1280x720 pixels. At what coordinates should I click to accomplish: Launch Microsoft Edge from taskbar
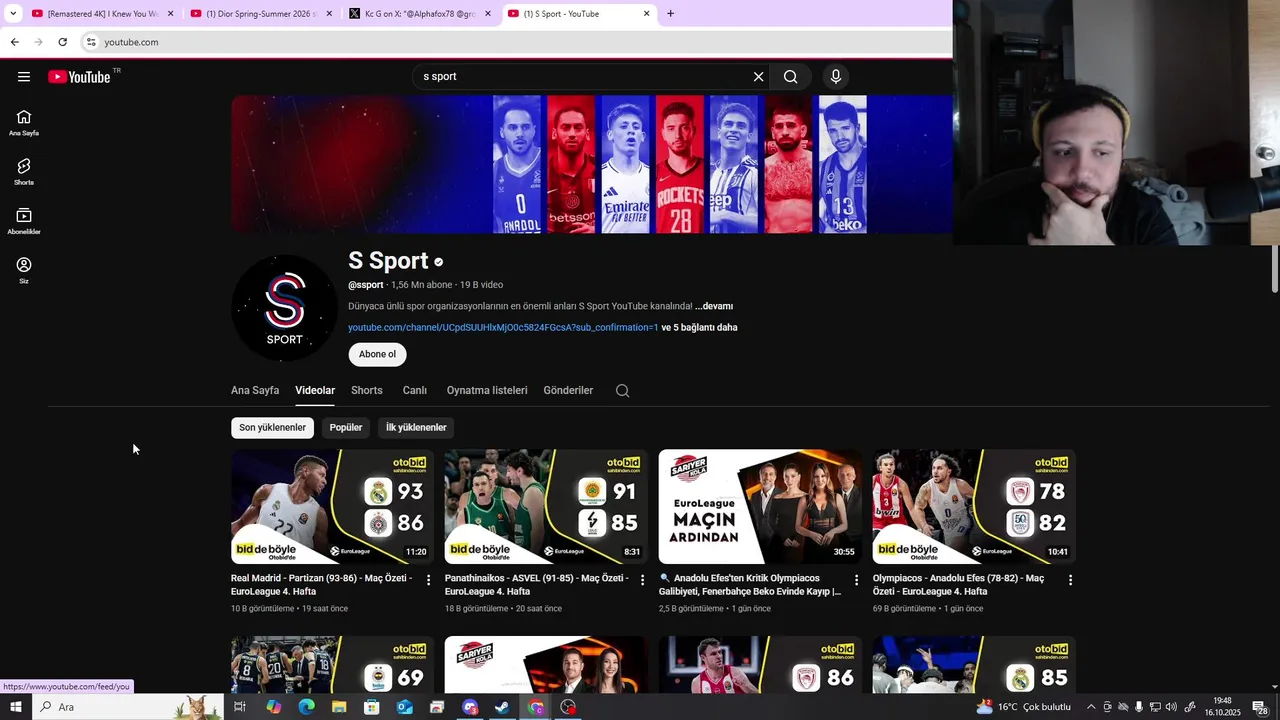[306, 707]
